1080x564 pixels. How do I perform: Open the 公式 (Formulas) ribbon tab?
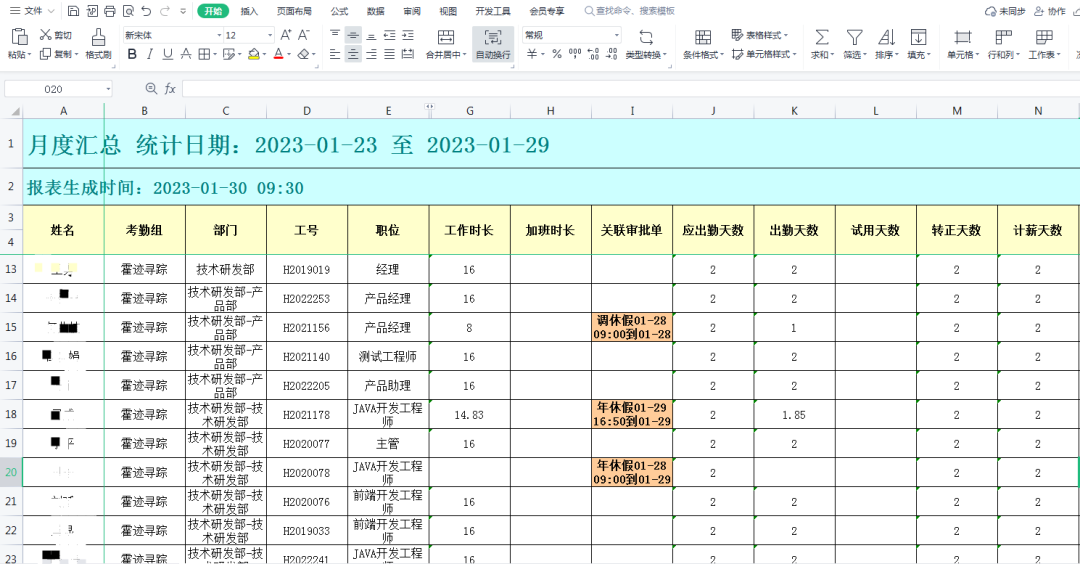point(339,11)
